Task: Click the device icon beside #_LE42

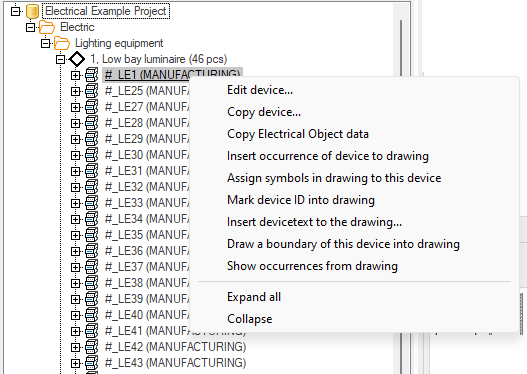Action: click(x=91, y=347)
